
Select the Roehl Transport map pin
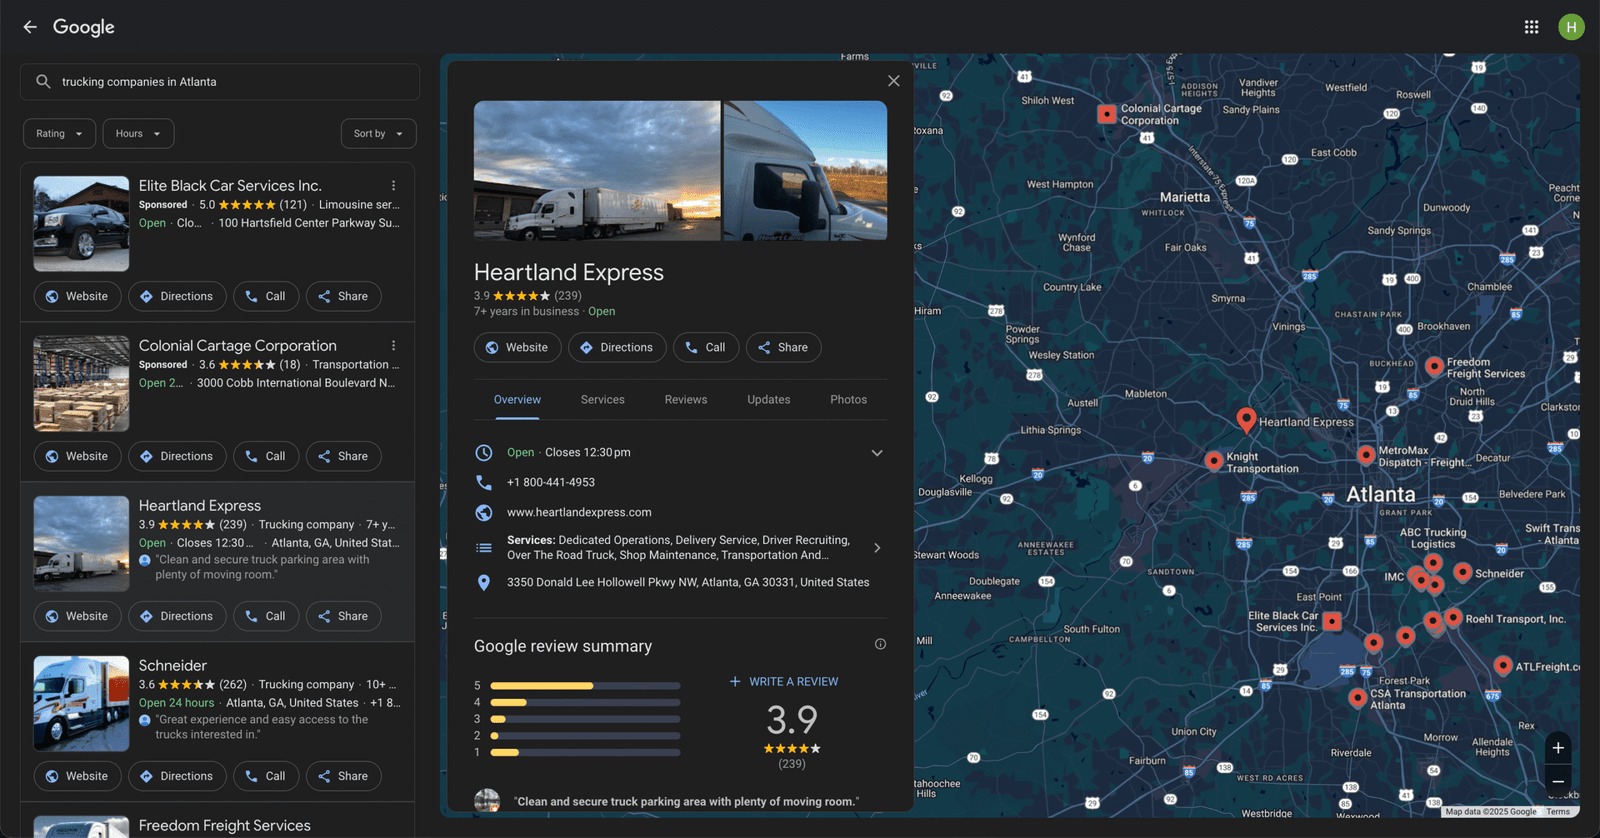pos(1453,618)
